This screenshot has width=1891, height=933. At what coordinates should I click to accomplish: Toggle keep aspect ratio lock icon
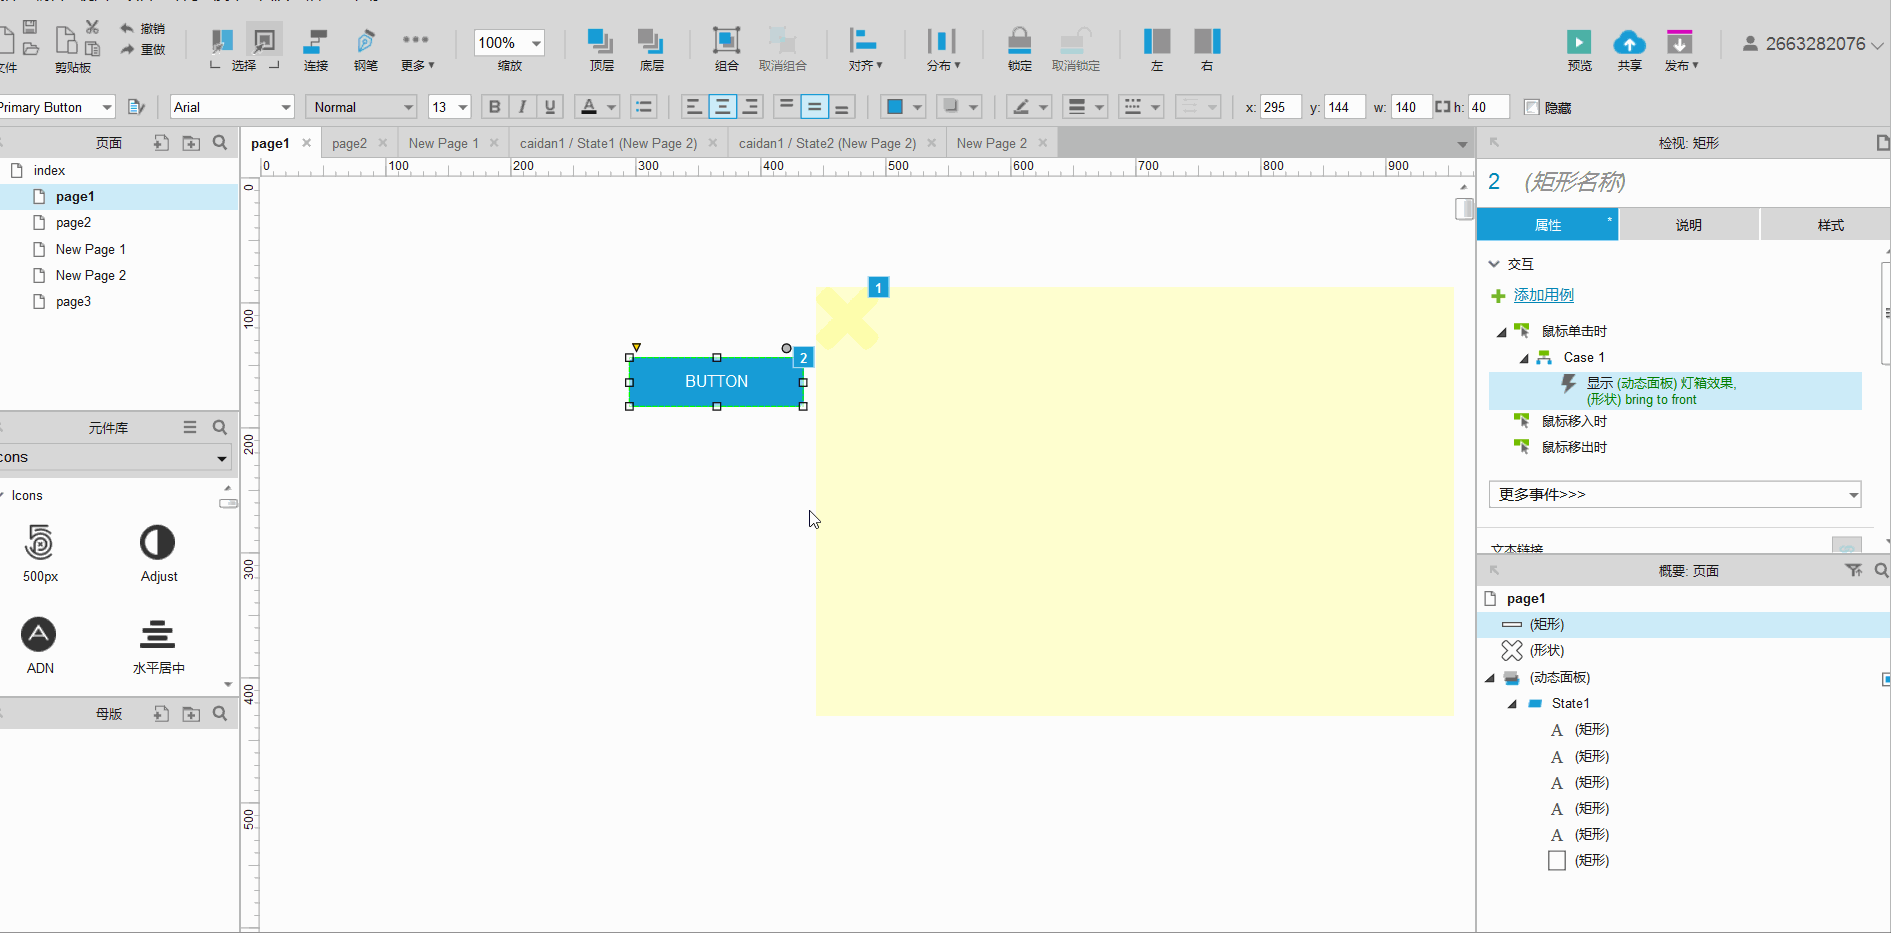[x=1442, y=106]
